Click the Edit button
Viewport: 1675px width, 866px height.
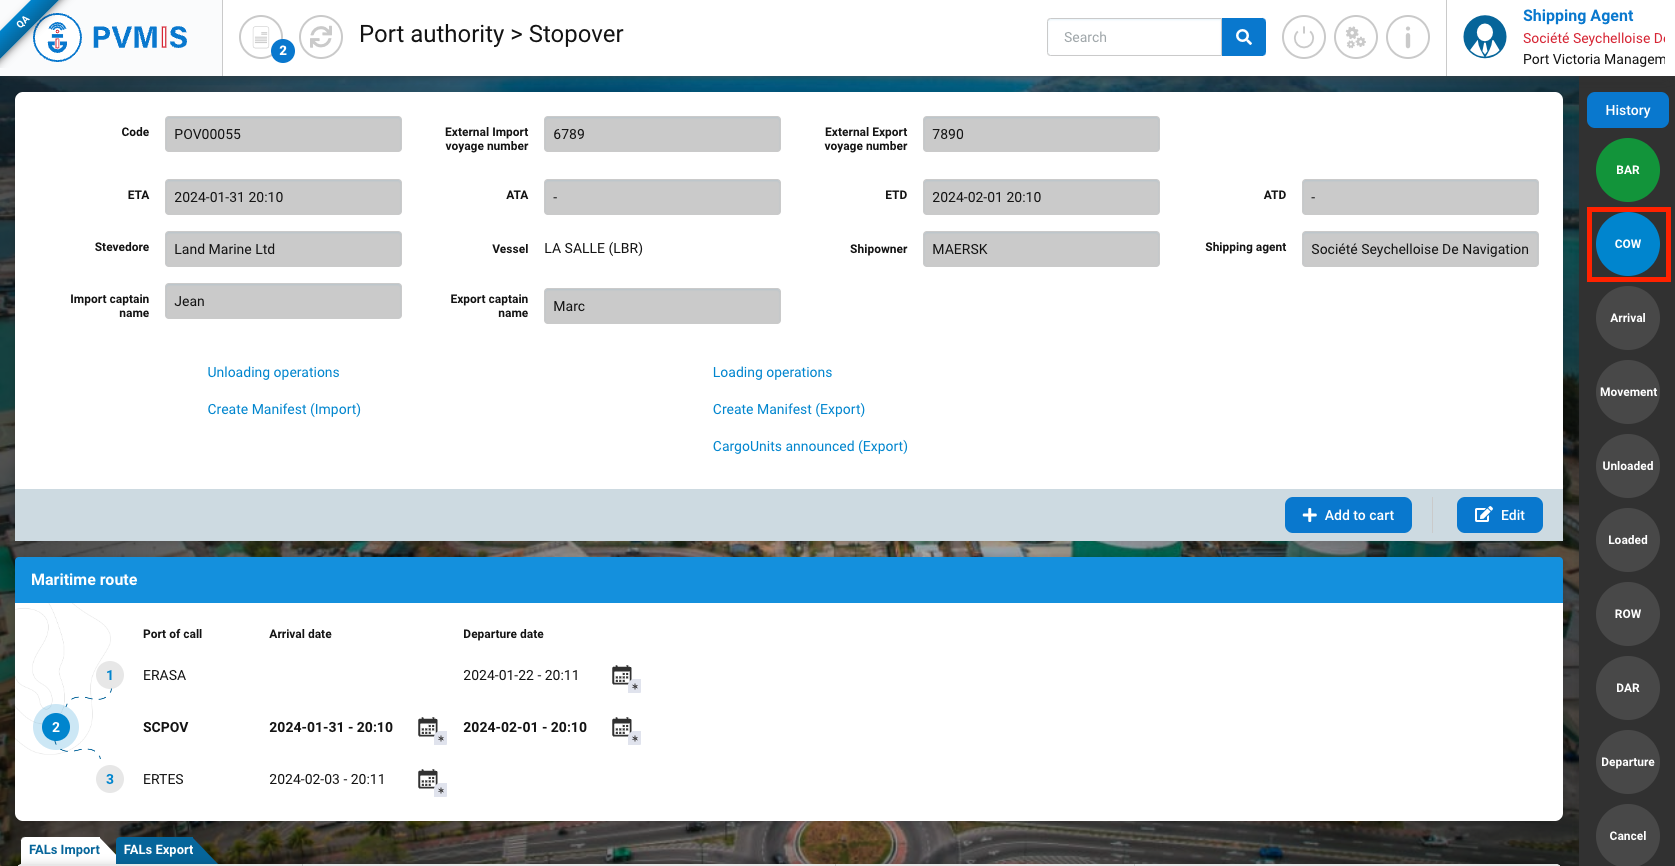click(1499, 515)
